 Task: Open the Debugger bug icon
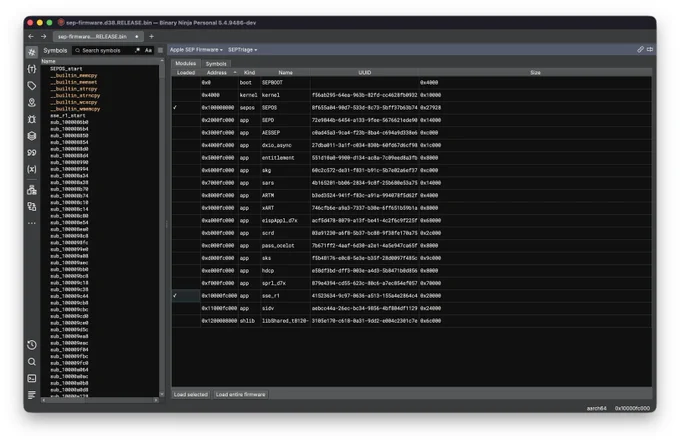point(32,119)
